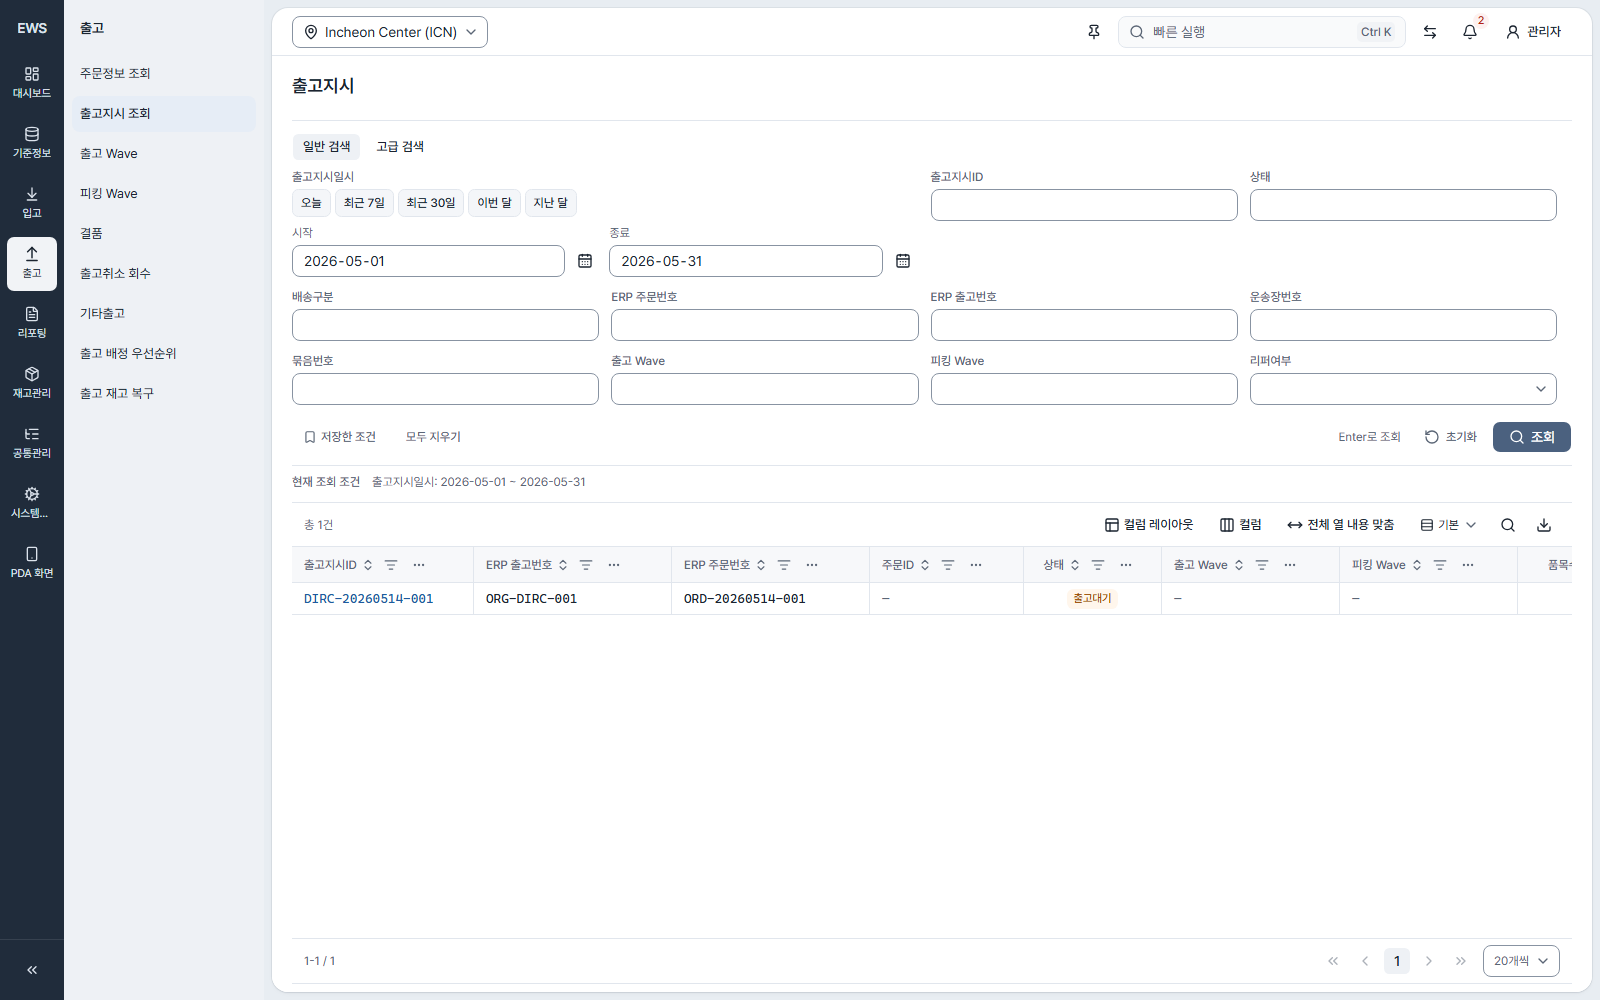Open the 입고 sidebar icon
This screenshot has height=1000, width=1600.
click(32, 203)
